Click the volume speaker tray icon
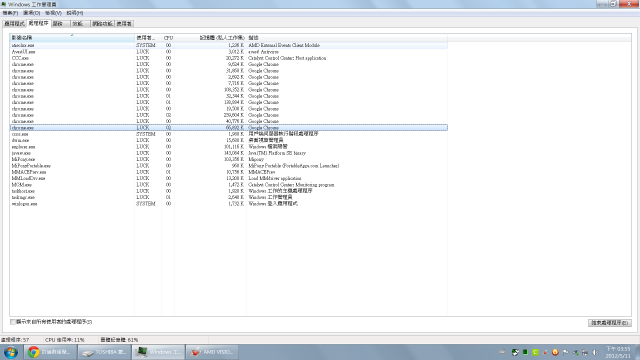Image resolution: width=640 pixels, height=360 pixels. [595, 352]
